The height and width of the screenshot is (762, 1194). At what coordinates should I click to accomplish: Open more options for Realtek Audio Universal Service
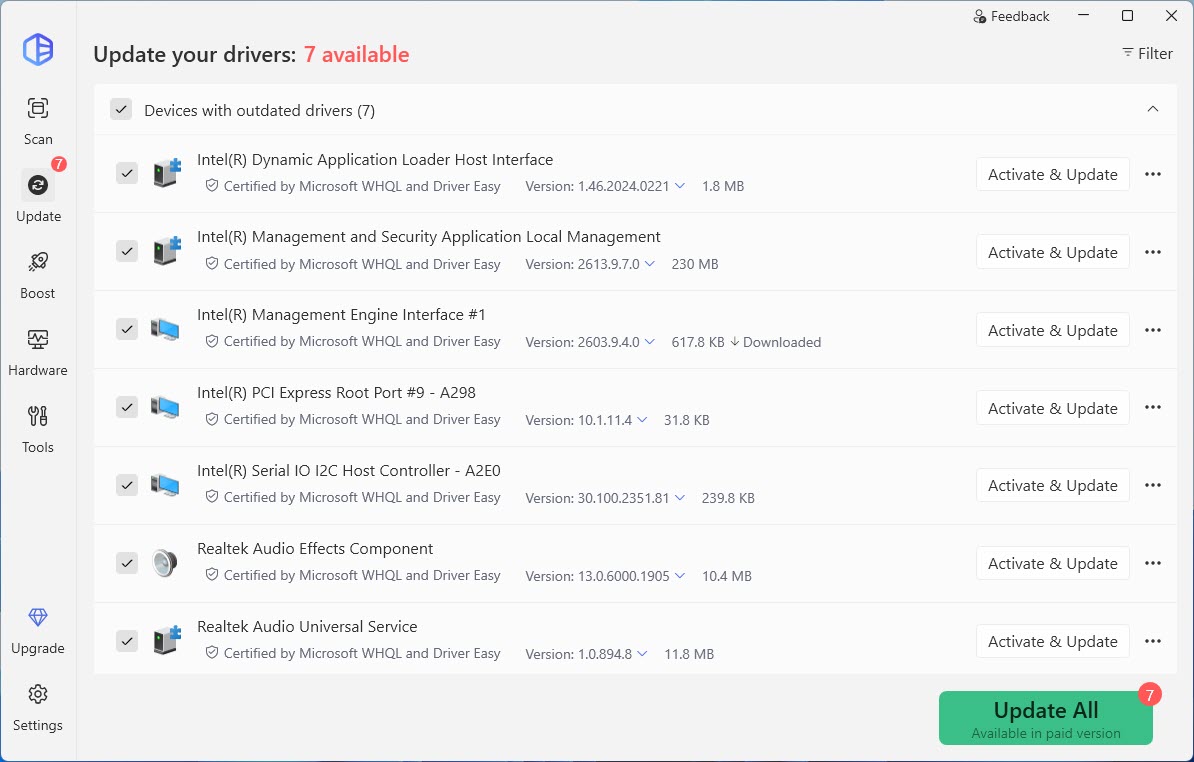point(1153,642)
